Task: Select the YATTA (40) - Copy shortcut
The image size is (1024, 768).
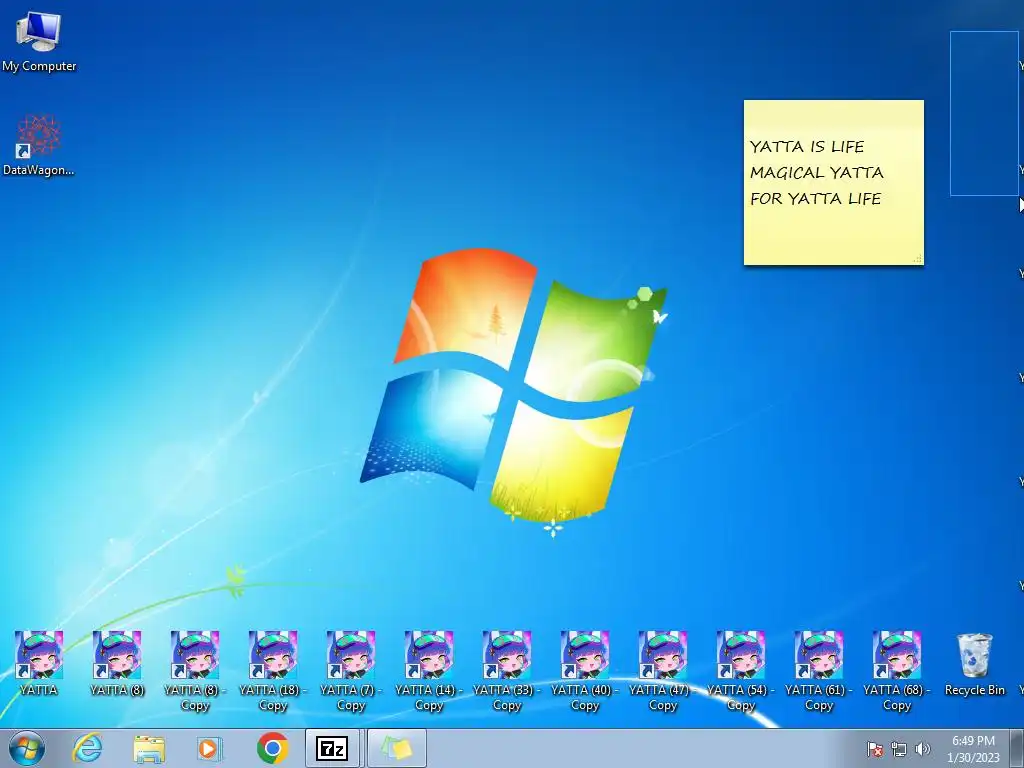Action: pos(584,671)
